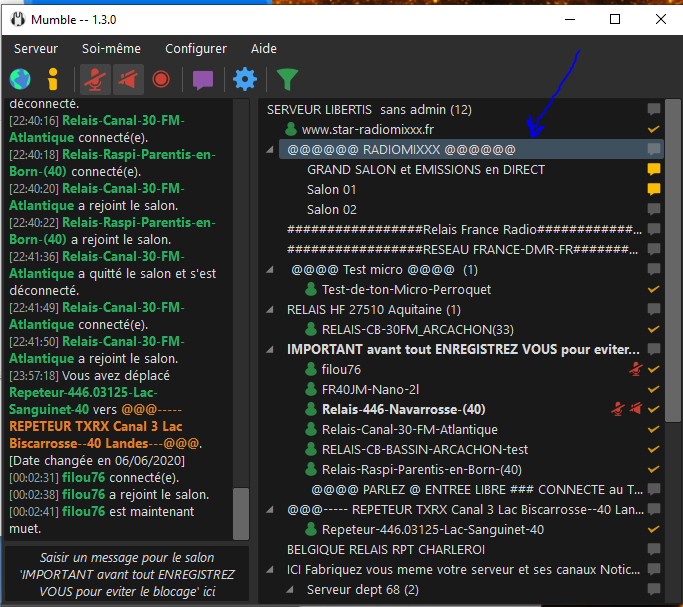The height and width of the screenshot is (607, 683).
Task: Click Mumble application icon in title bar
Action: (18, 20)
